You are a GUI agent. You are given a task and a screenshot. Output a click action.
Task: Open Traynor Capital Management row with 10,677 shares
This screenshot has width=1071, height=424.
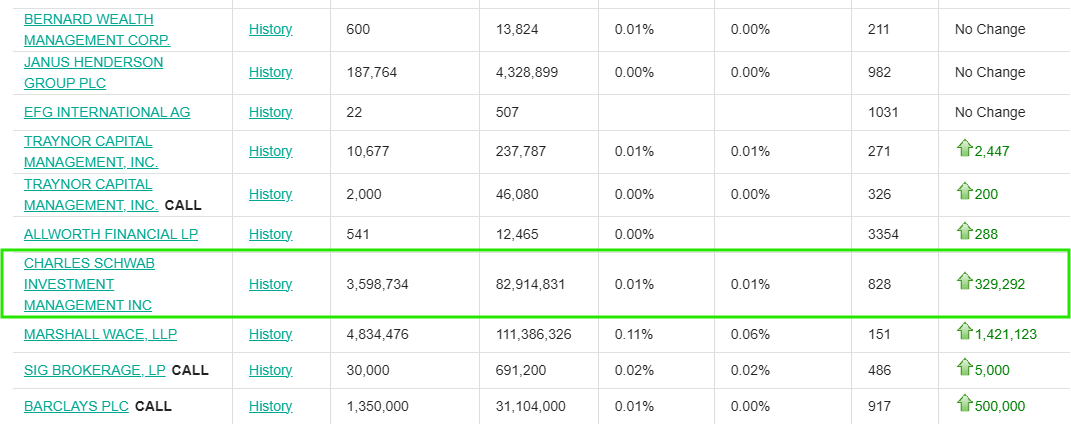tap(91, 152)
